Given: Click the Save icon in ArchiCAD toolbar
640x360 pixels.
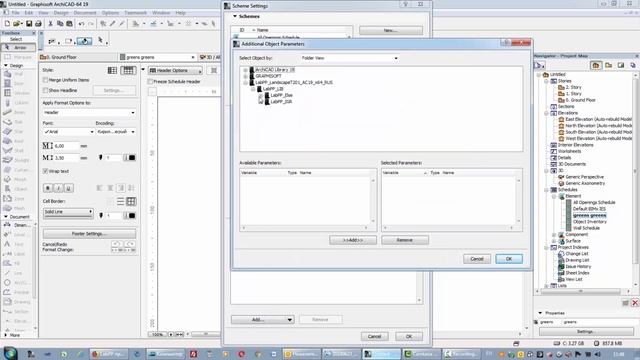Looking at the screenshot, I should (x=29, y=24).
